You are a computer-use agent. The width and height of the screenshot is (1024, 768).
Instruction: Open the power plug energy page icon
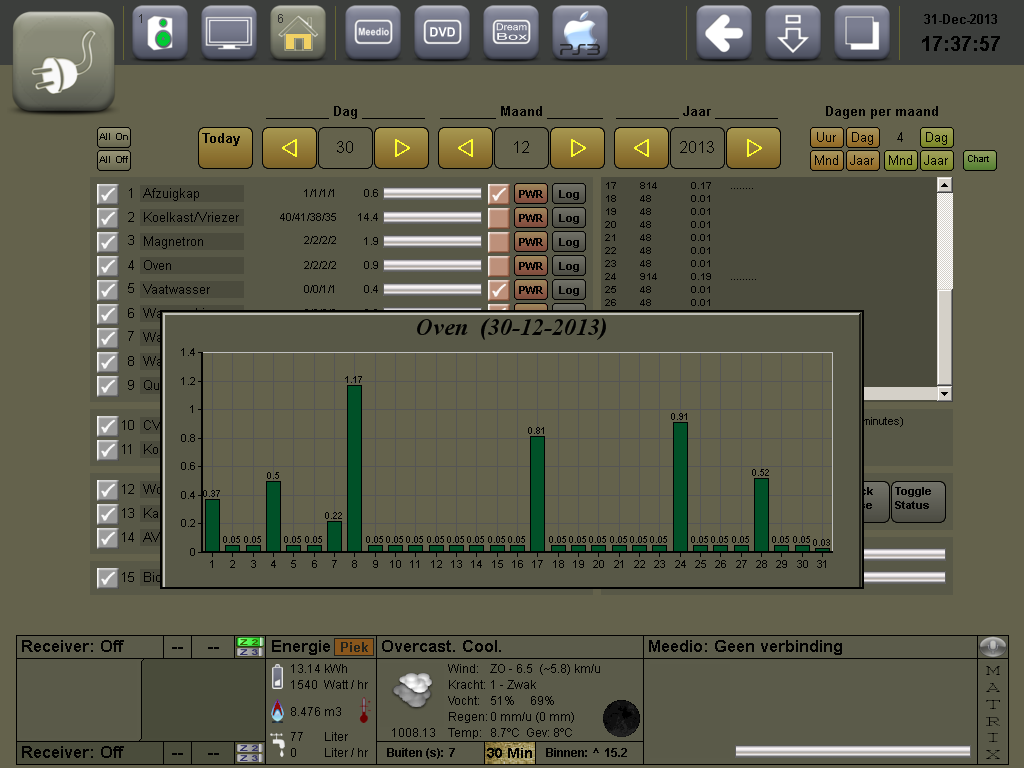[x=63, y=61]
